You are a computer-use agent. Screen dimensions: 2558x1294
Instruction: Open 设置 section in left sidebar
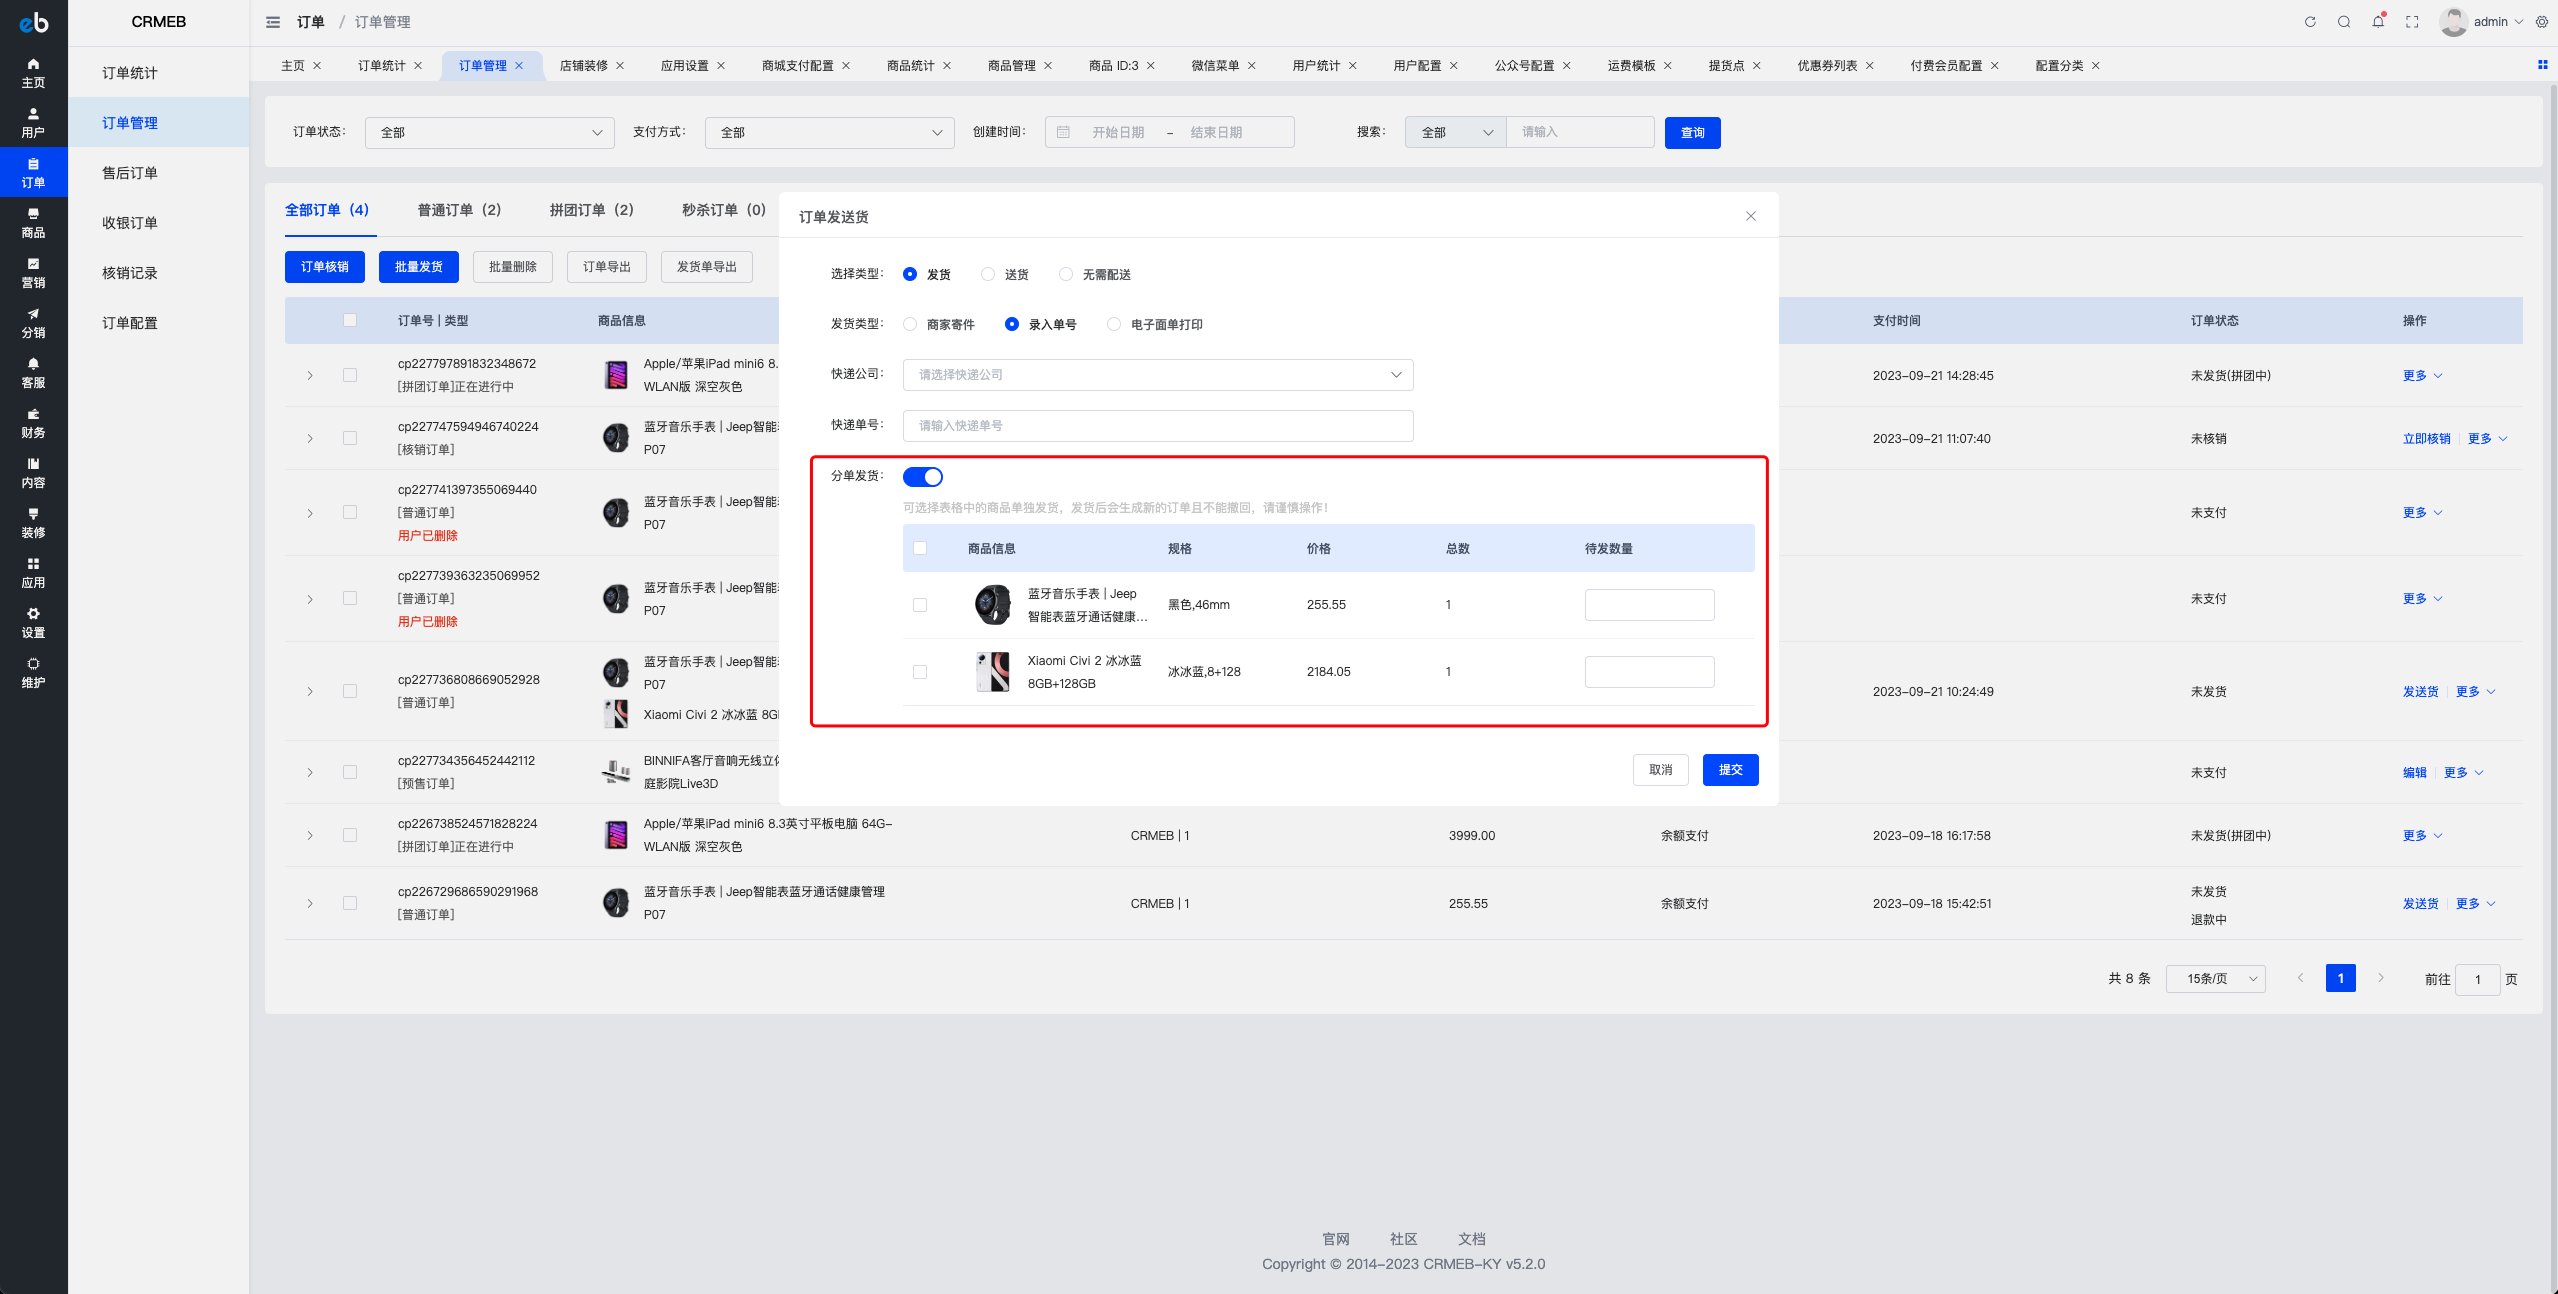coord(33,622)
